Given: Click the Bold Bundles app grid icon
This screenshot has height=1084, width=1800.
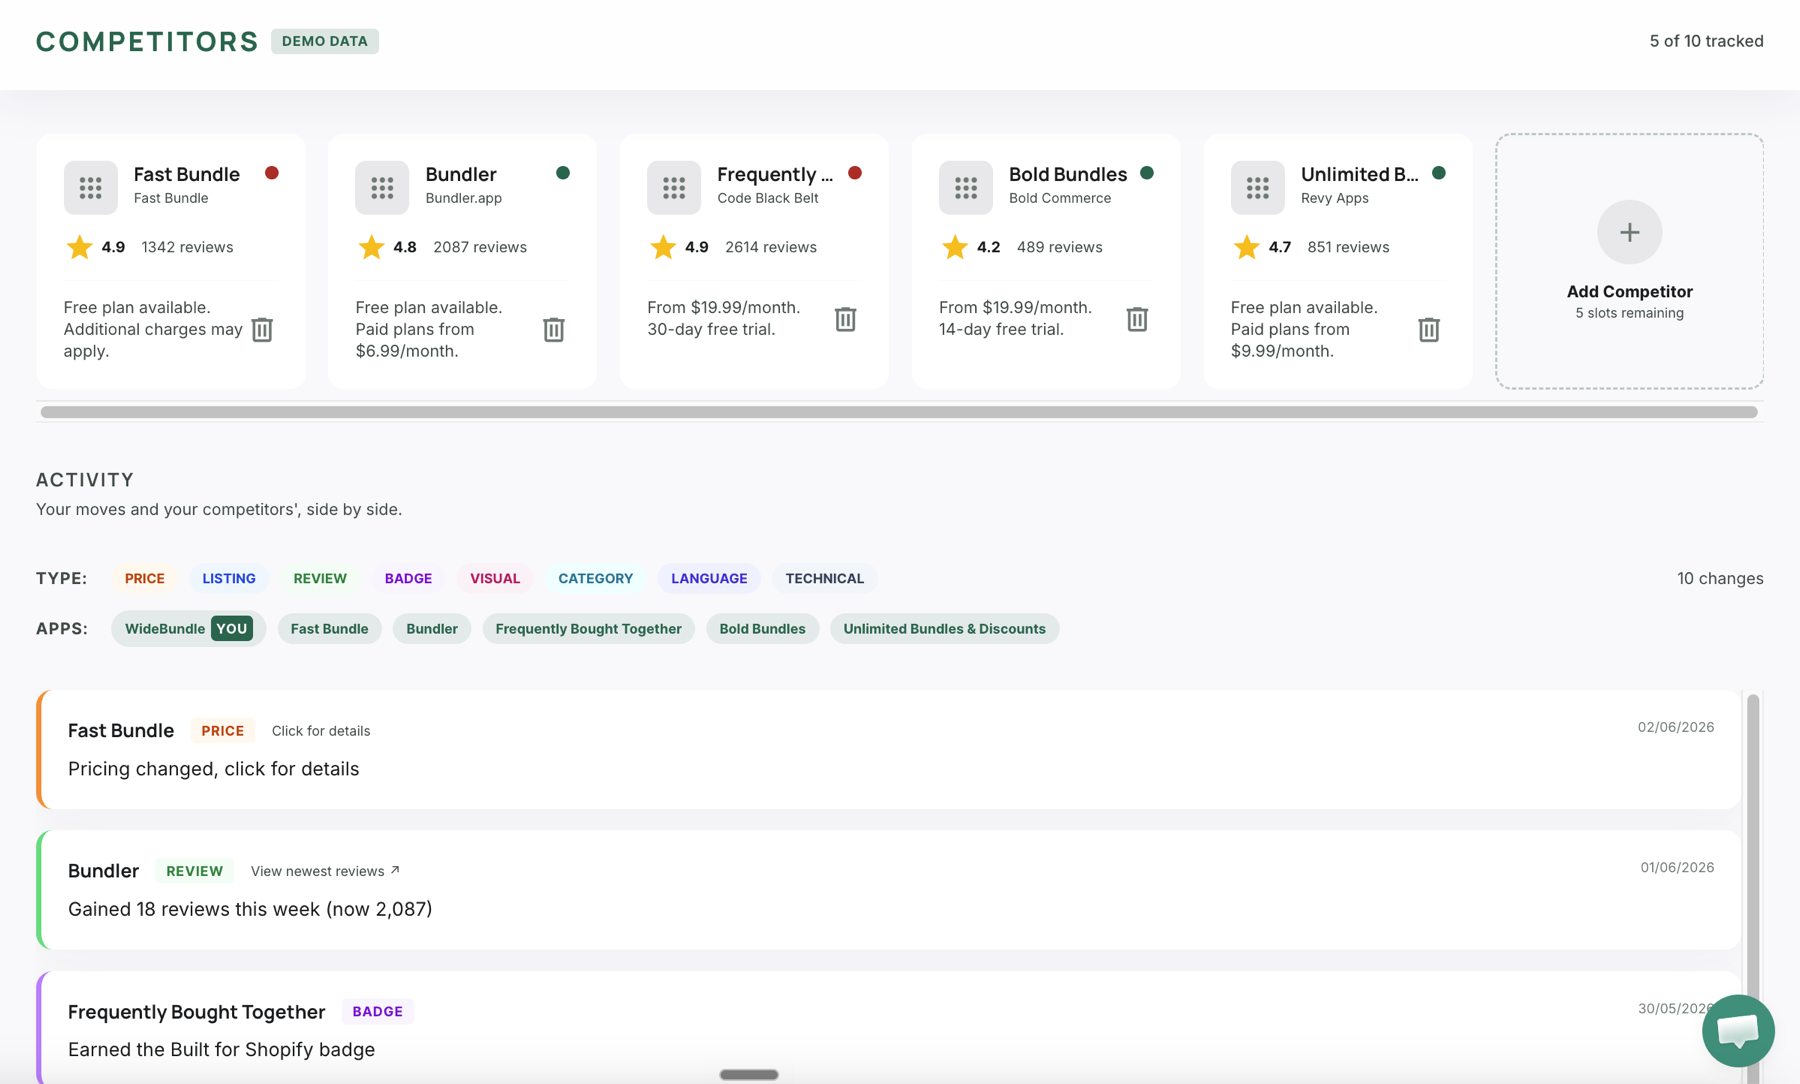Looking at the screenshot, I should tap(966, 187).
